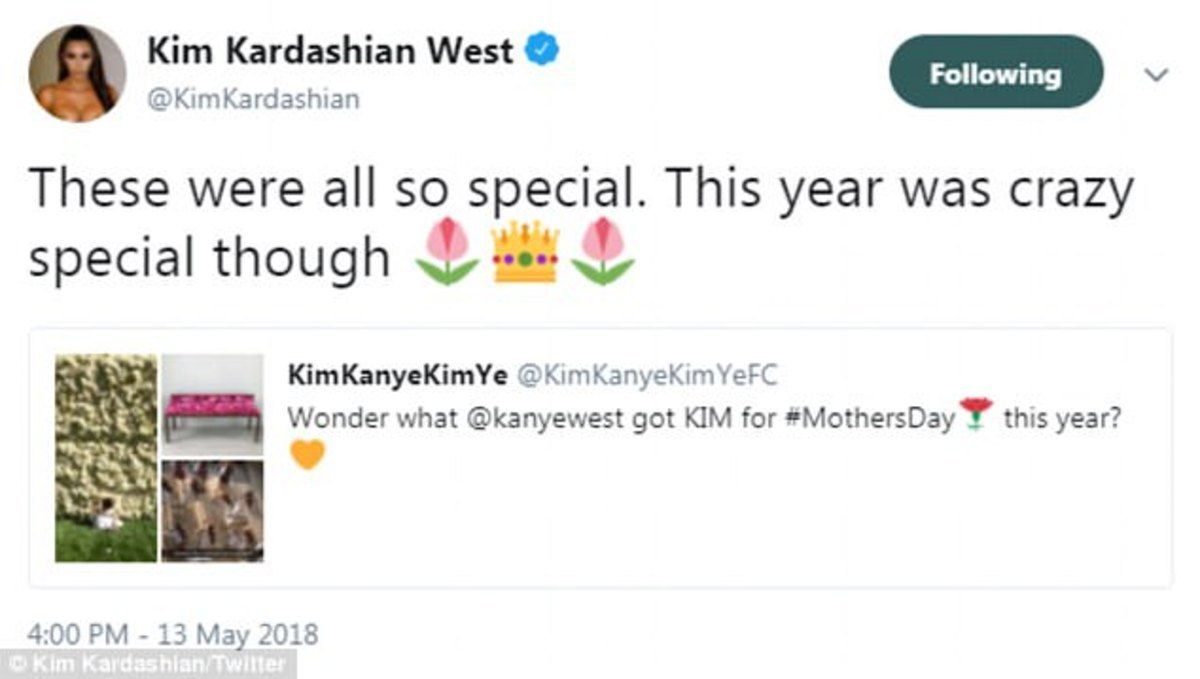1200x679 pixels.
Task: View the pink bench photo thumbnail
Action: [213, 405]
